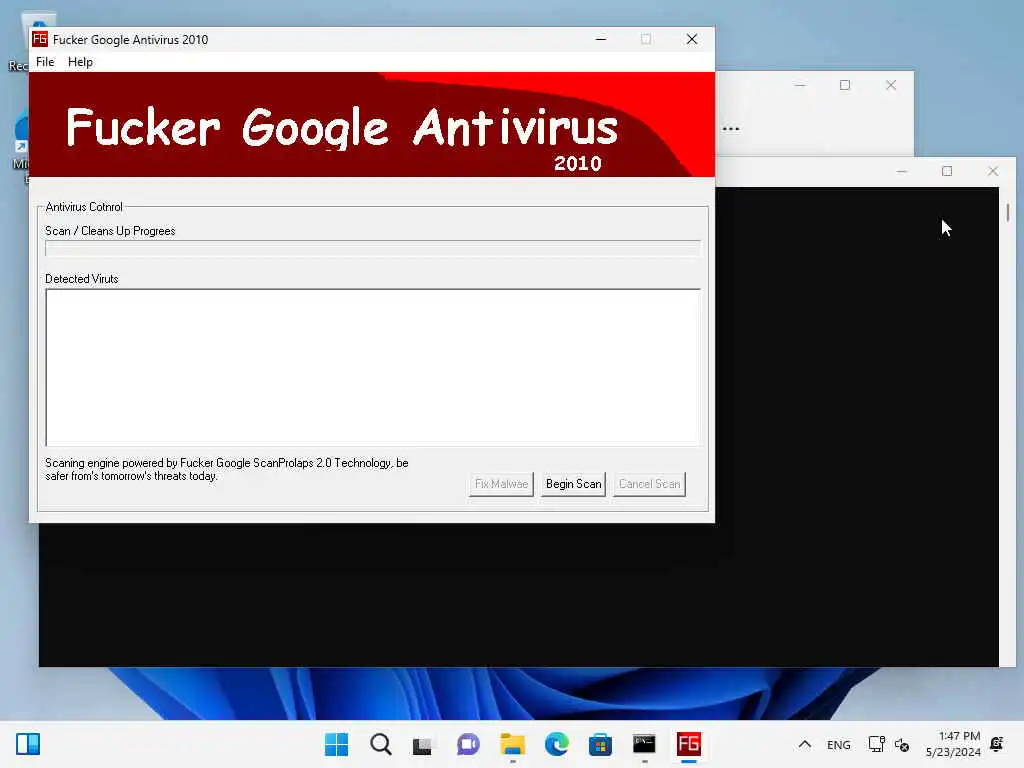The image size is (1024, 768).
Task: Click the Detected Viruts label
Action: coord(82,279)
